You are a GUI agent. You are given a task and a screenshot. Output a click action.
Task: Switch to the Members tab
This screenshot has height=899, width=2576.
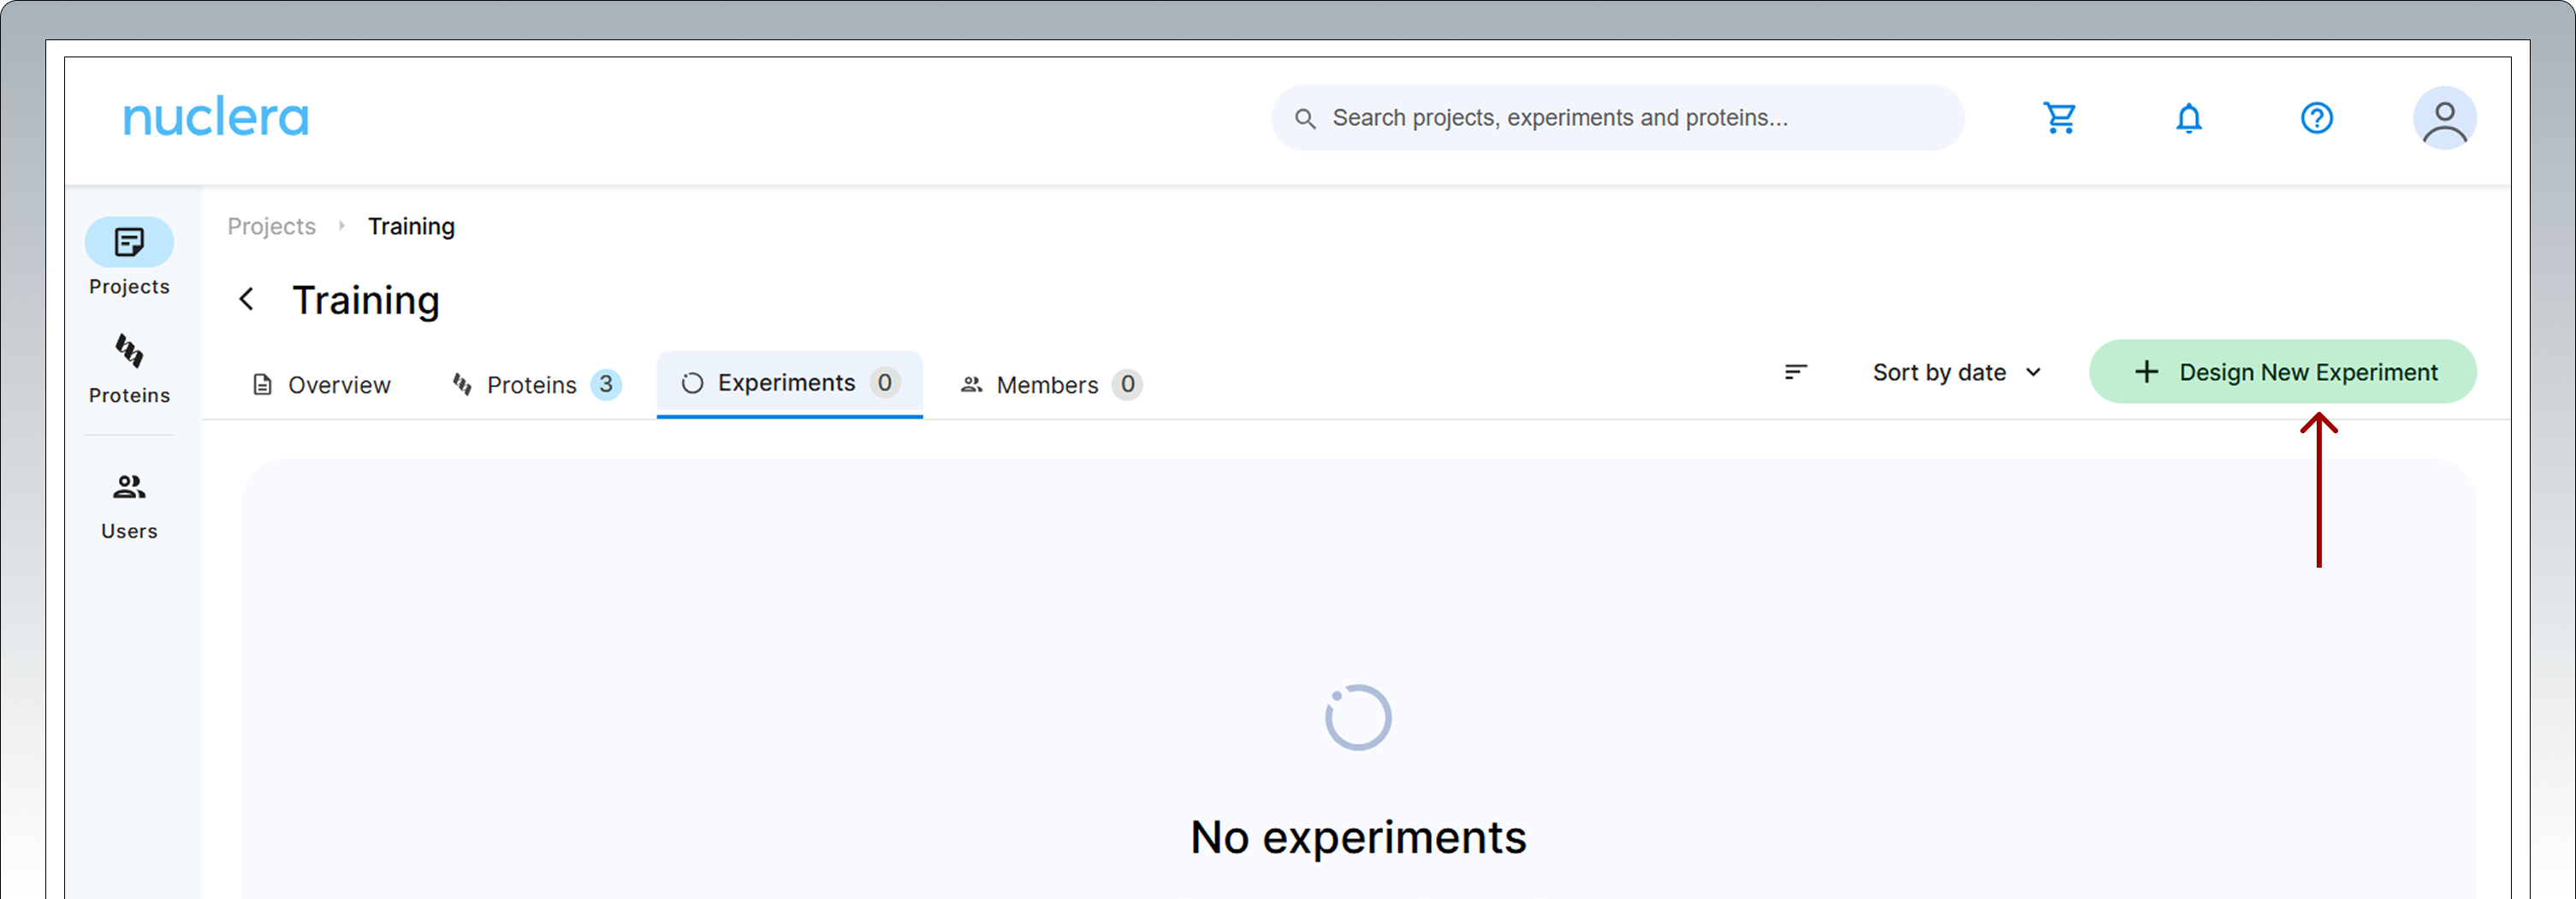pyautogui.click(x=1050, y=385)
